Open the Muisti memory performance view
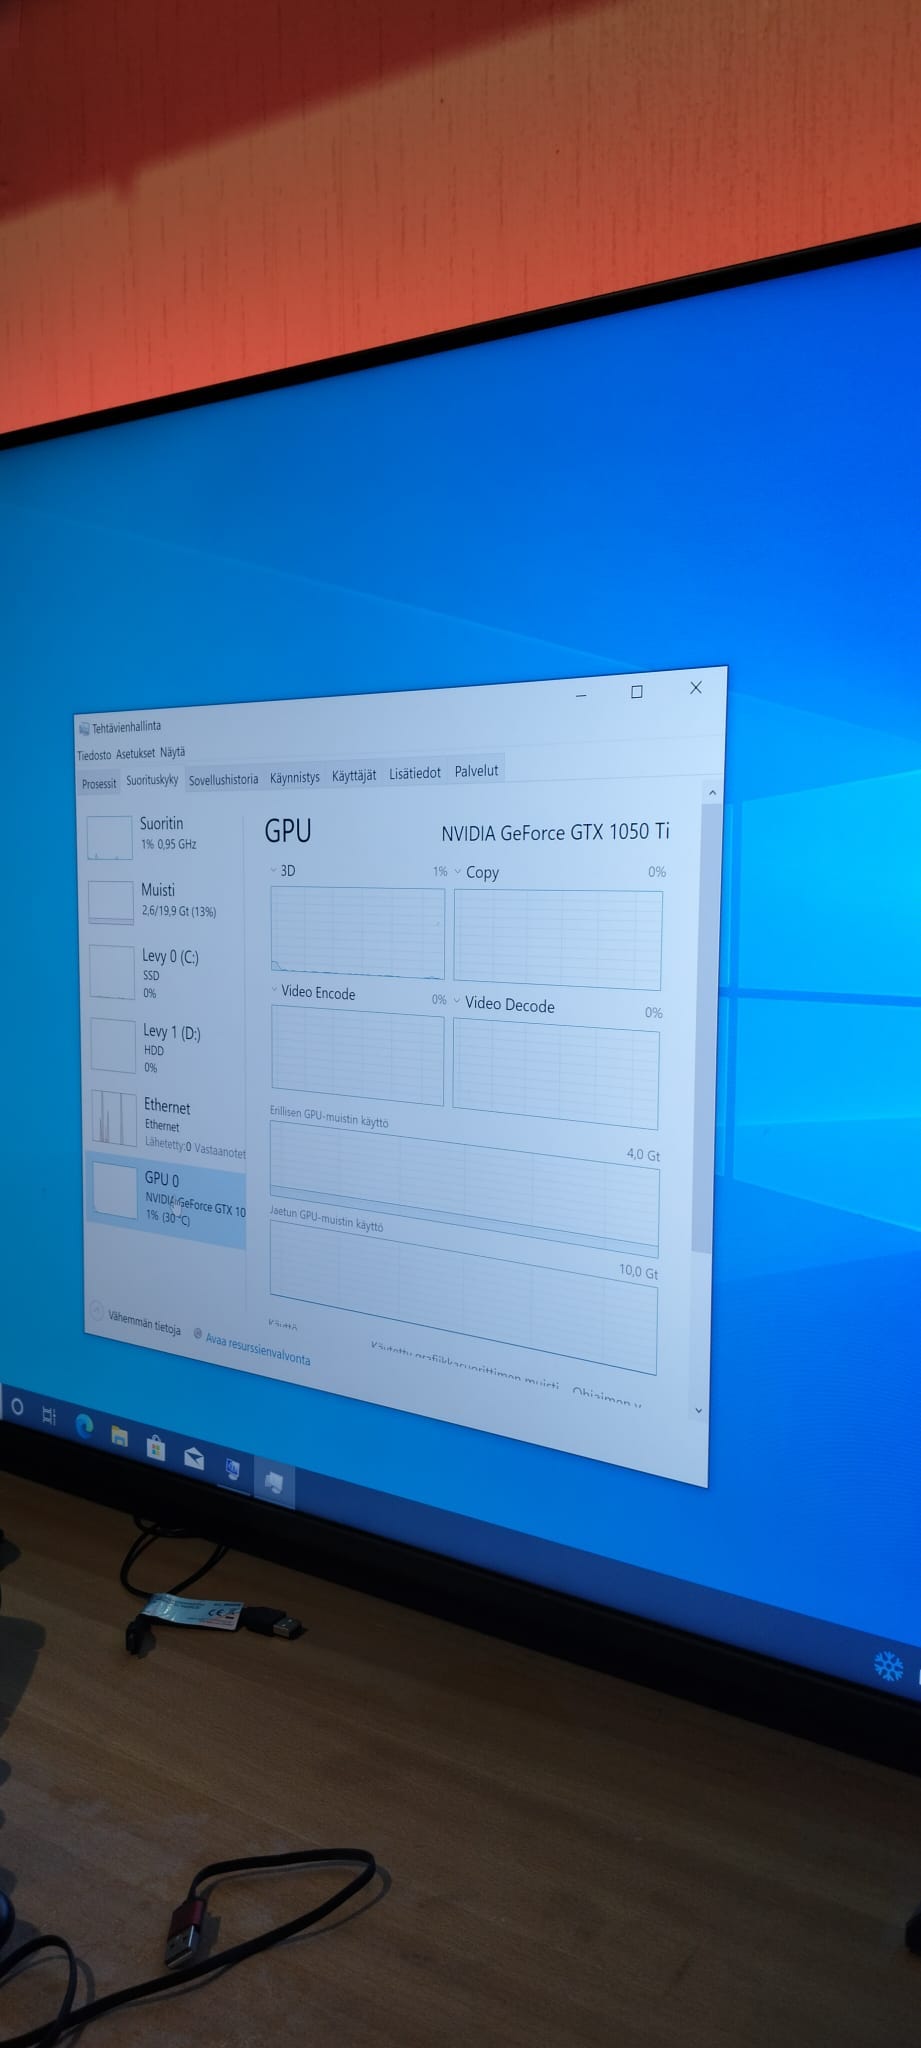 point(164,900)
